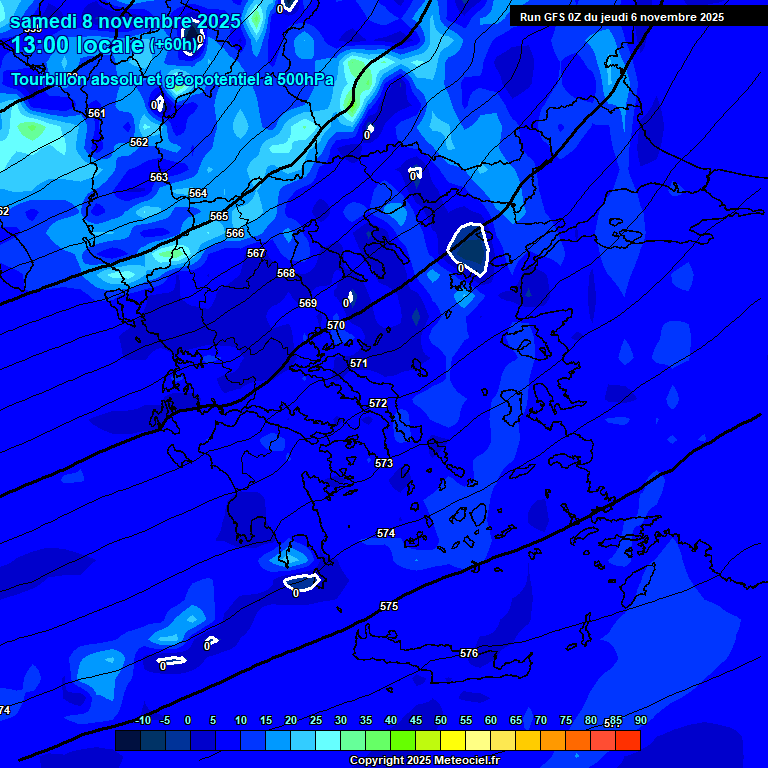Click the 576 contour label near Crete

pos(469,653)
